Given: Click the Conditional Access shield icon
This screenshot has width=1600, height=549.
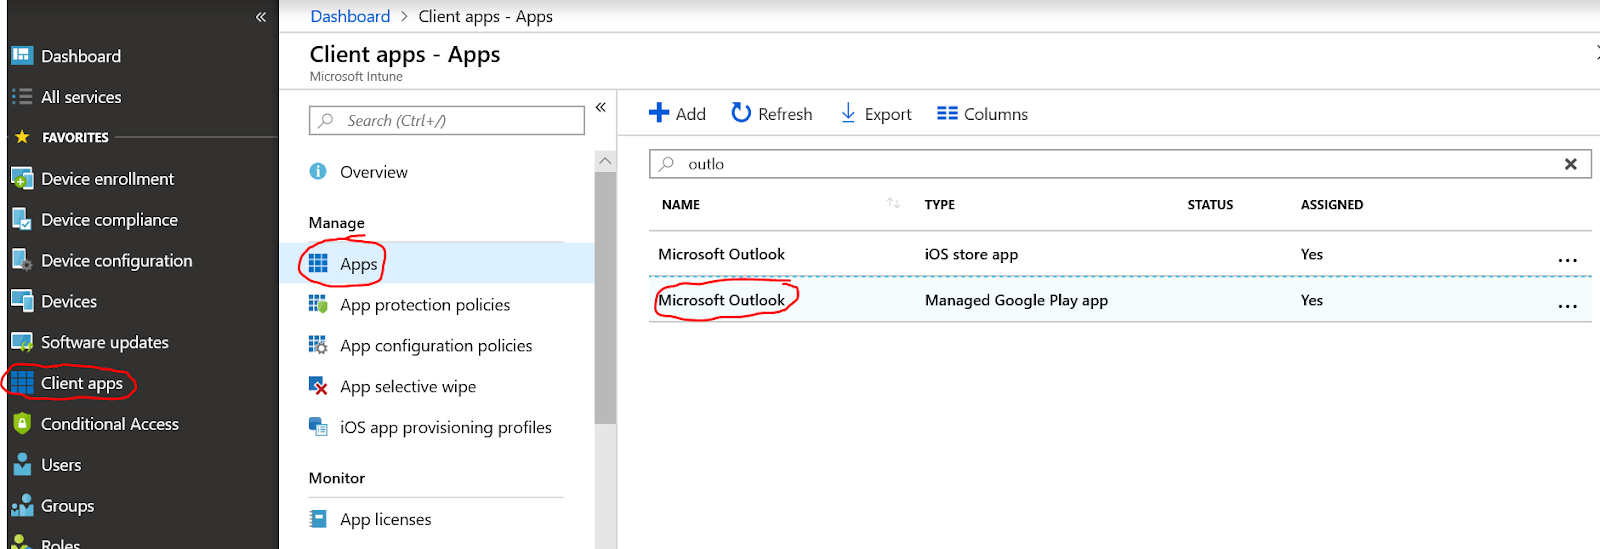Looking at the screenshot, I should (x=22, y=424).
